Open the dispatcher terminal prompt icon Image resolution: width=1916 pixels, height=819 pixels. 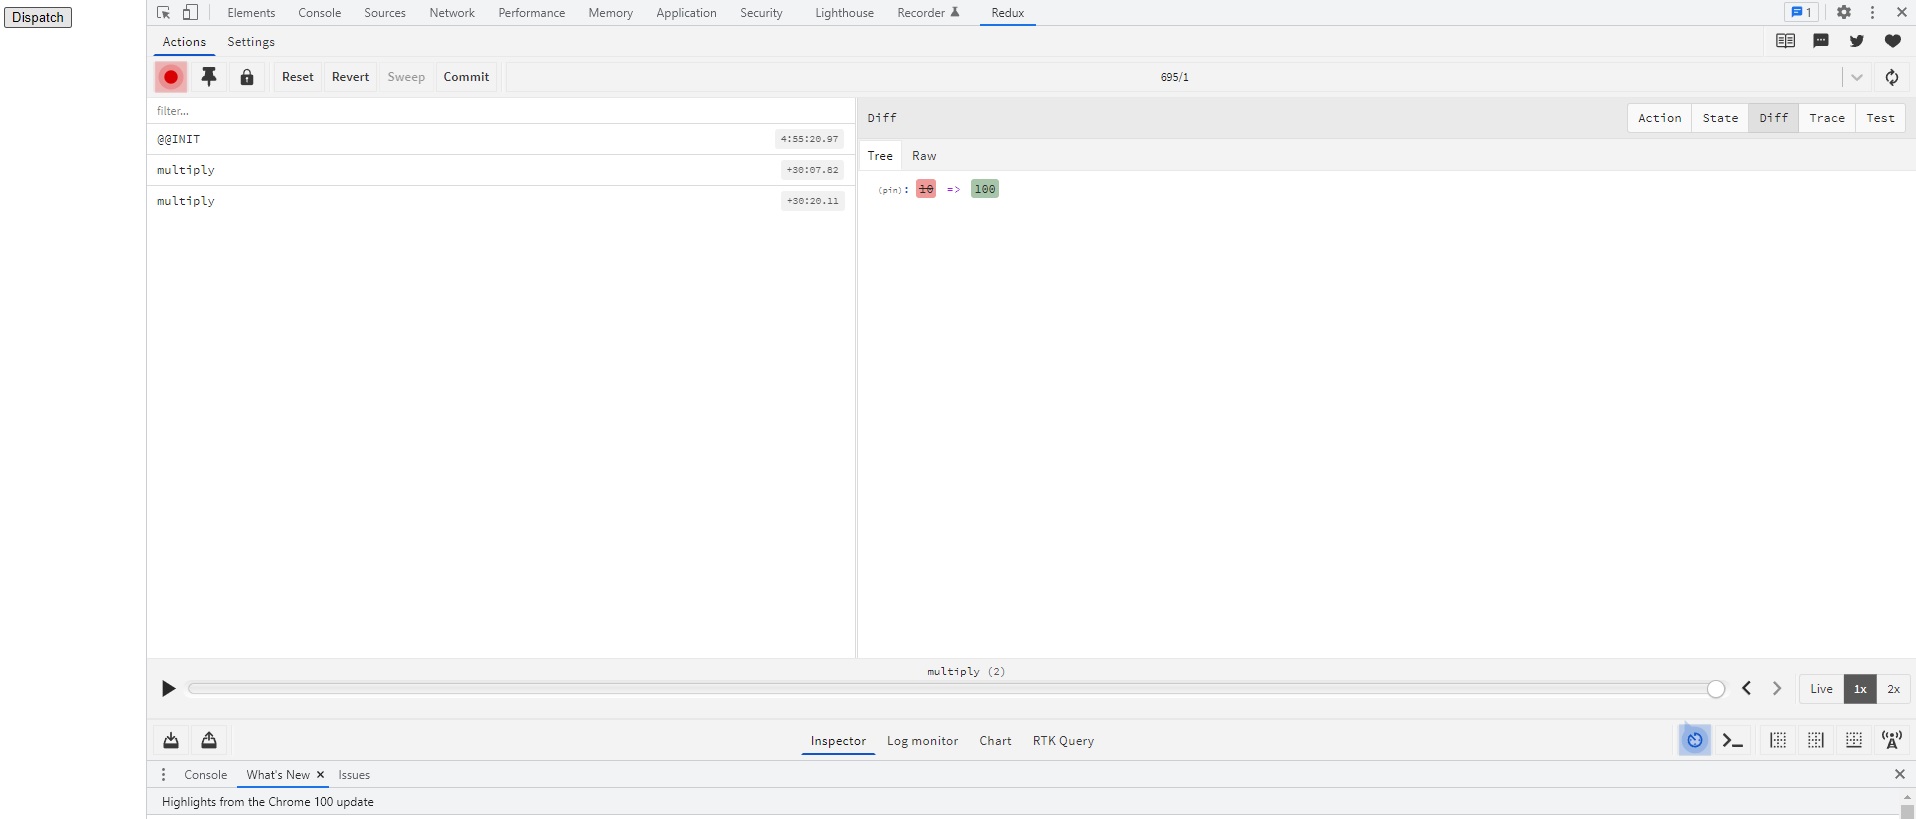pyautogui.click(x=1733, y=741)
